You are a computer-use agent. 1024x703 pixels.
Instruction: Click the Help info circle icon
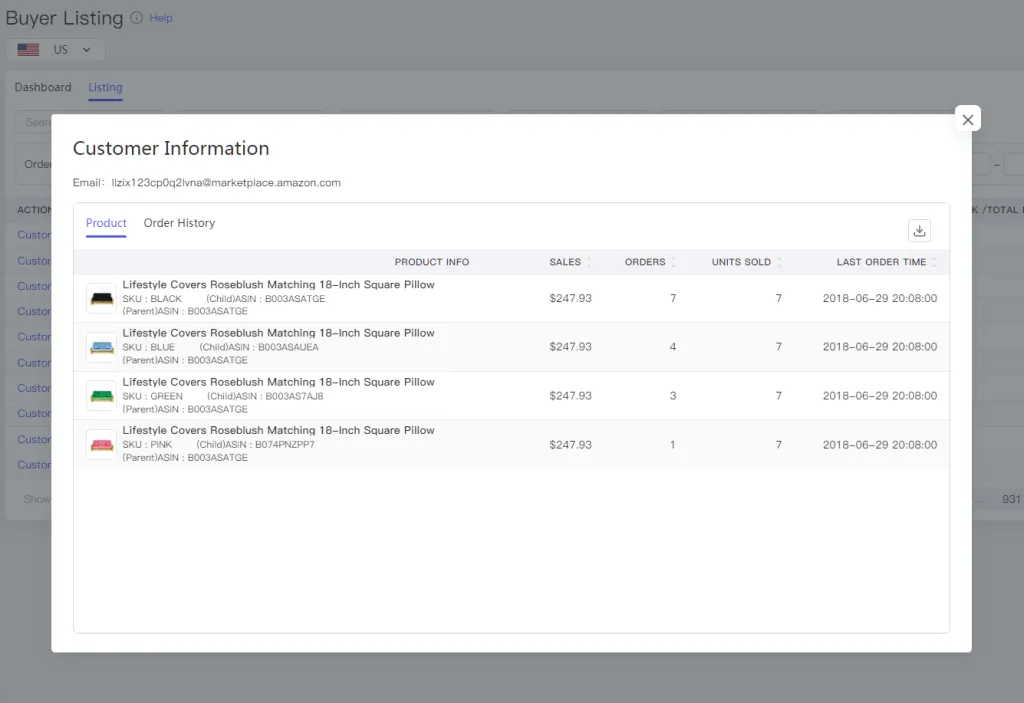139,17
